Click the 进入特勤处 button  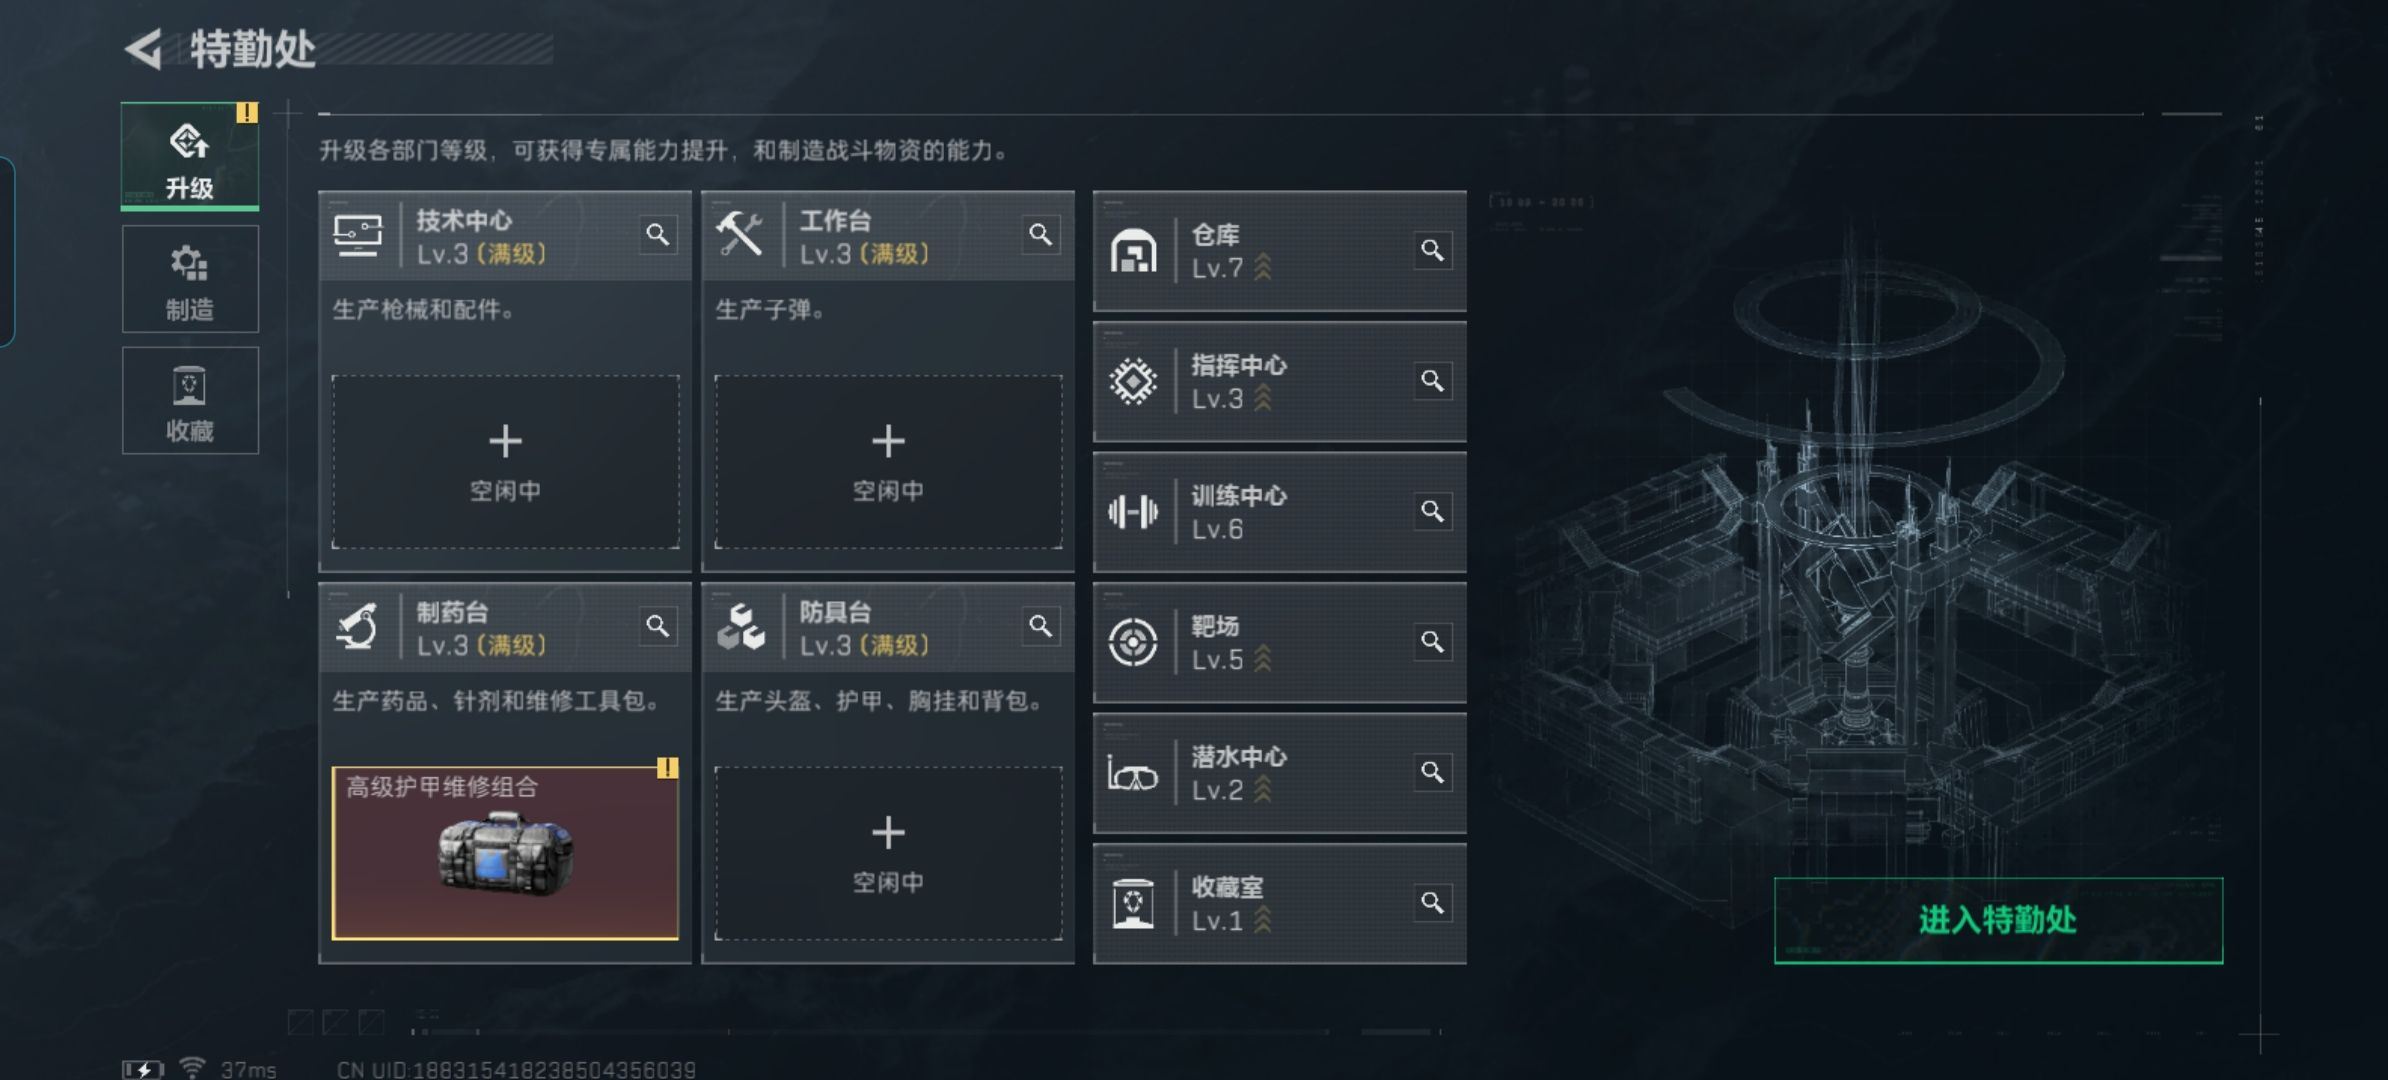(1998, 920)
